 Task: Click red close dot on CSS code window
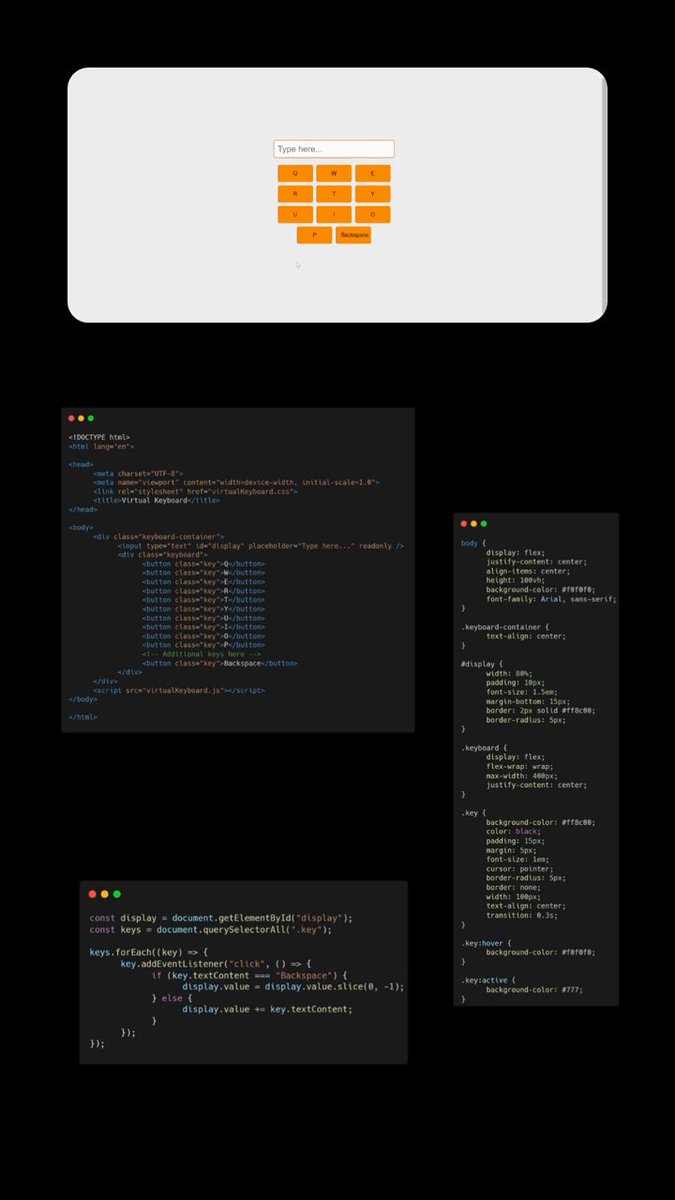[464, 524]
